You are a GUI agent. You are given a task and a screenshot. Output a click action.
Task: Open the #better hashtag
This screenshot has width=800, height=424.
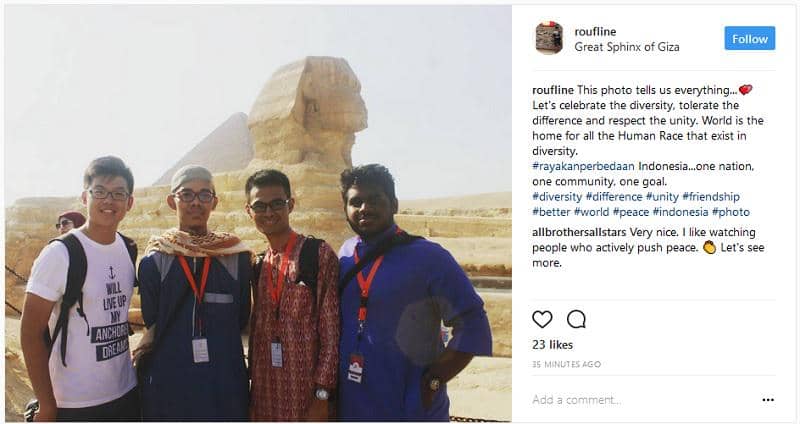551,212
